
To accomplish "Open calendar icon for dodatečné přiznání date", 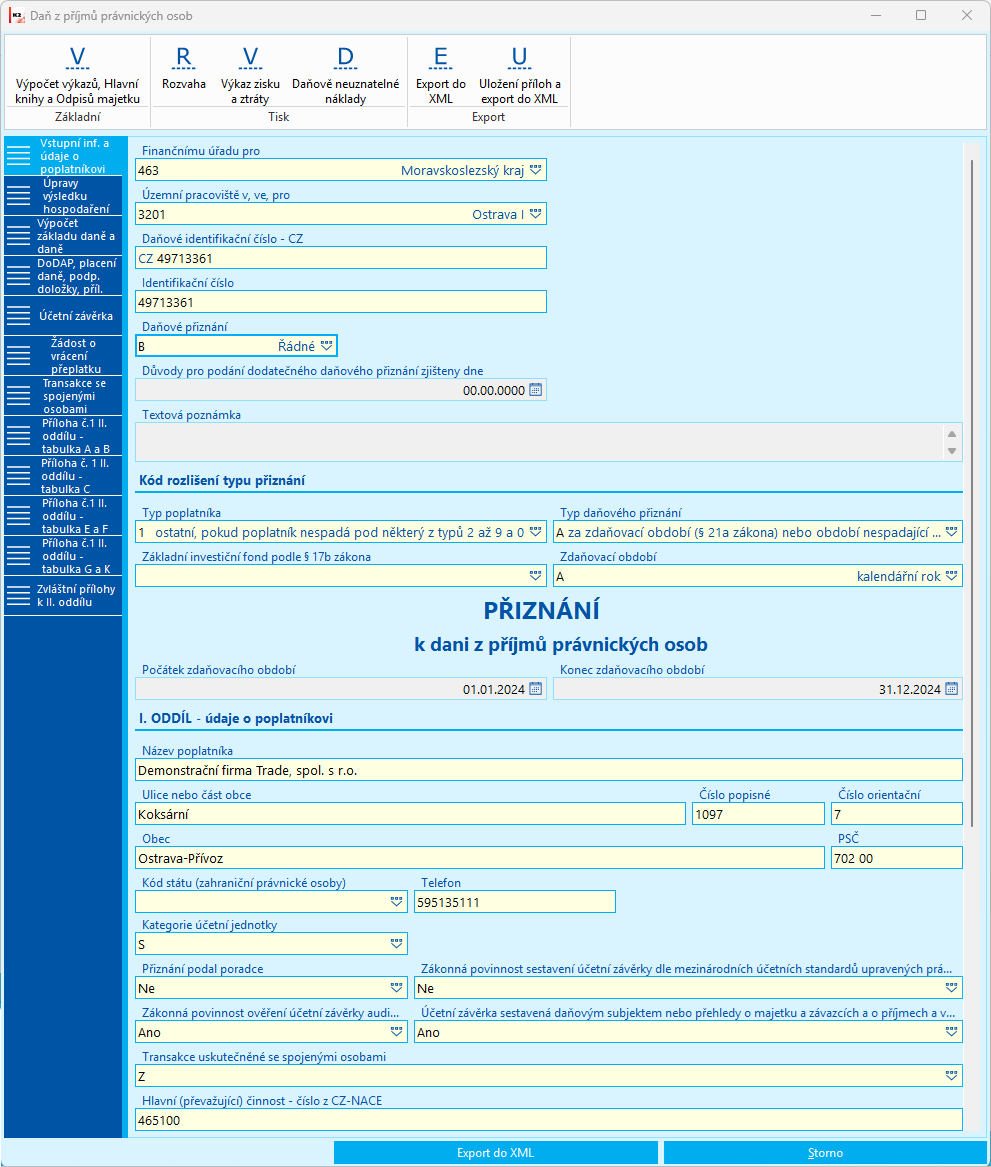I will (535, 390).
